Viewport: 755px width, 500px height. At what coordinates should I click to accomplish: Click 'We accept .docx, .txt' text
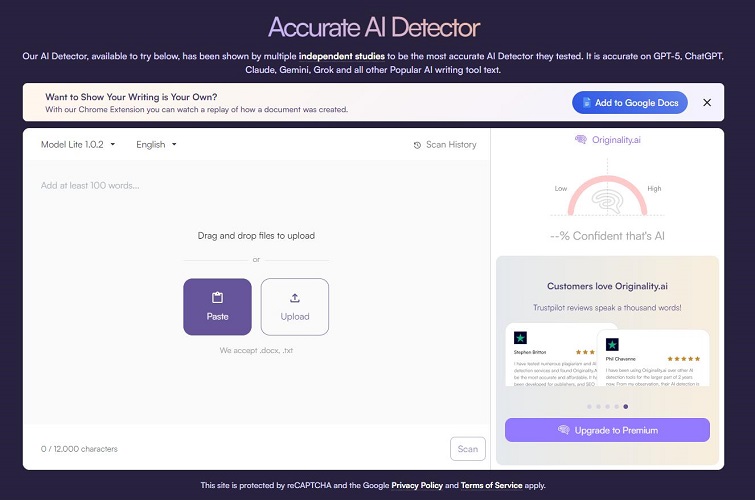[x=256, y=350]
